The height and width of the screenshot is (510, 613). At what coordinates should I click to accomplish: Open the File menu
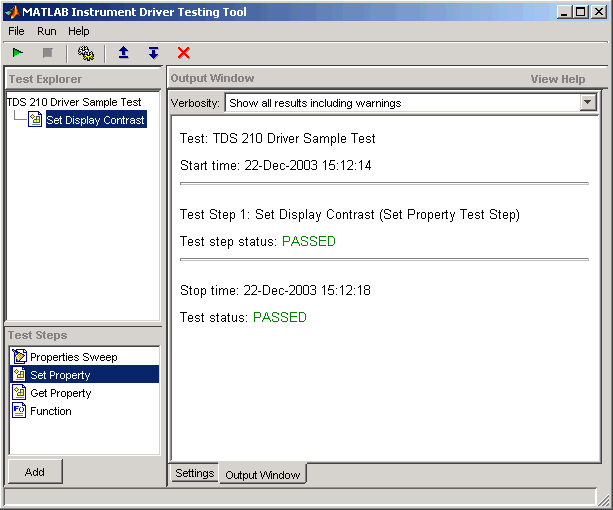[16, 31]
